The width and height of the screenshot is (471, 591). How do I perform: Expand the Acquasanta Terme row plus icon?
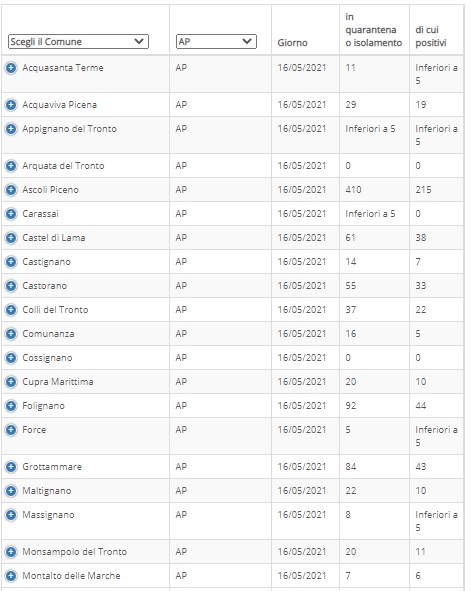tap(11, 68)
